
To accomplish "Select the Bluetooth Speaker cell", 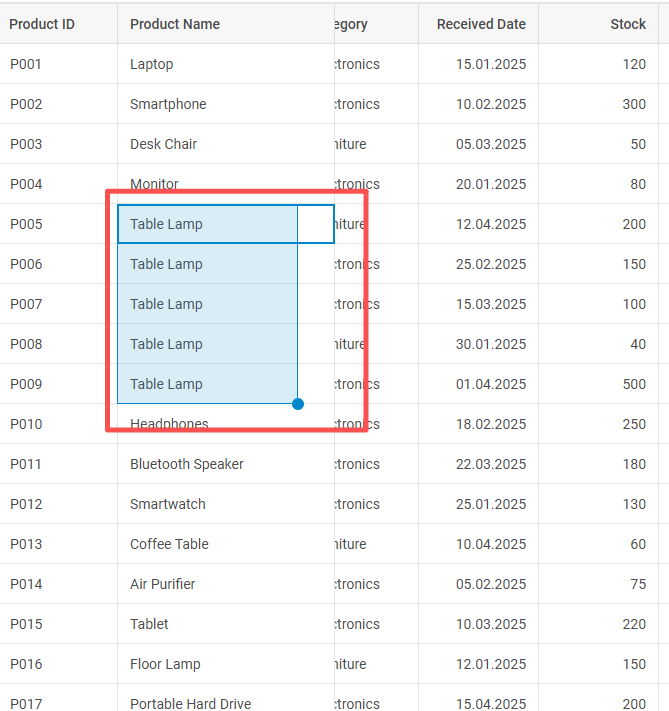I will tap(186, 464).
